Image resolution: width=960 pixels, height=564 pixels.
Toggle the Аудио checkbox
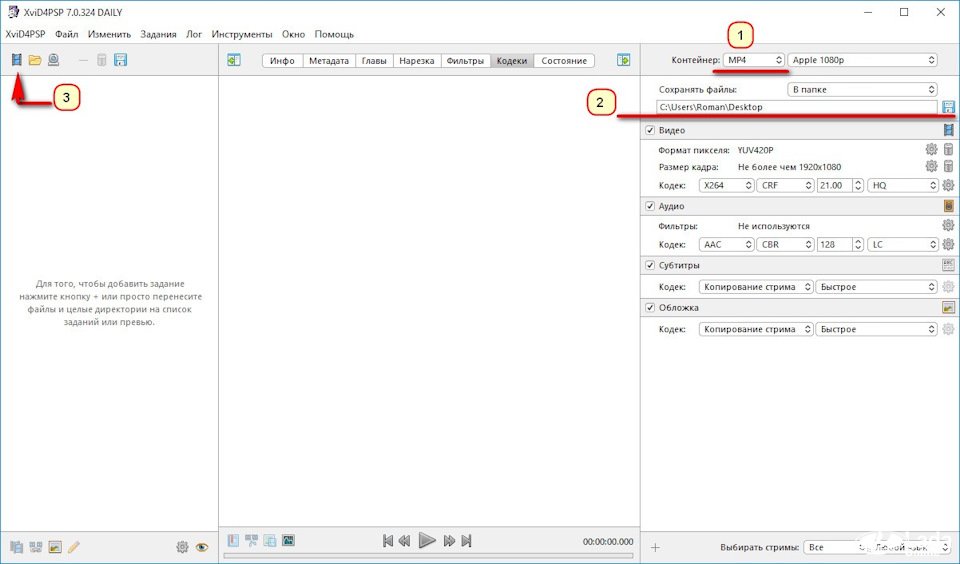tap(650, 206)
